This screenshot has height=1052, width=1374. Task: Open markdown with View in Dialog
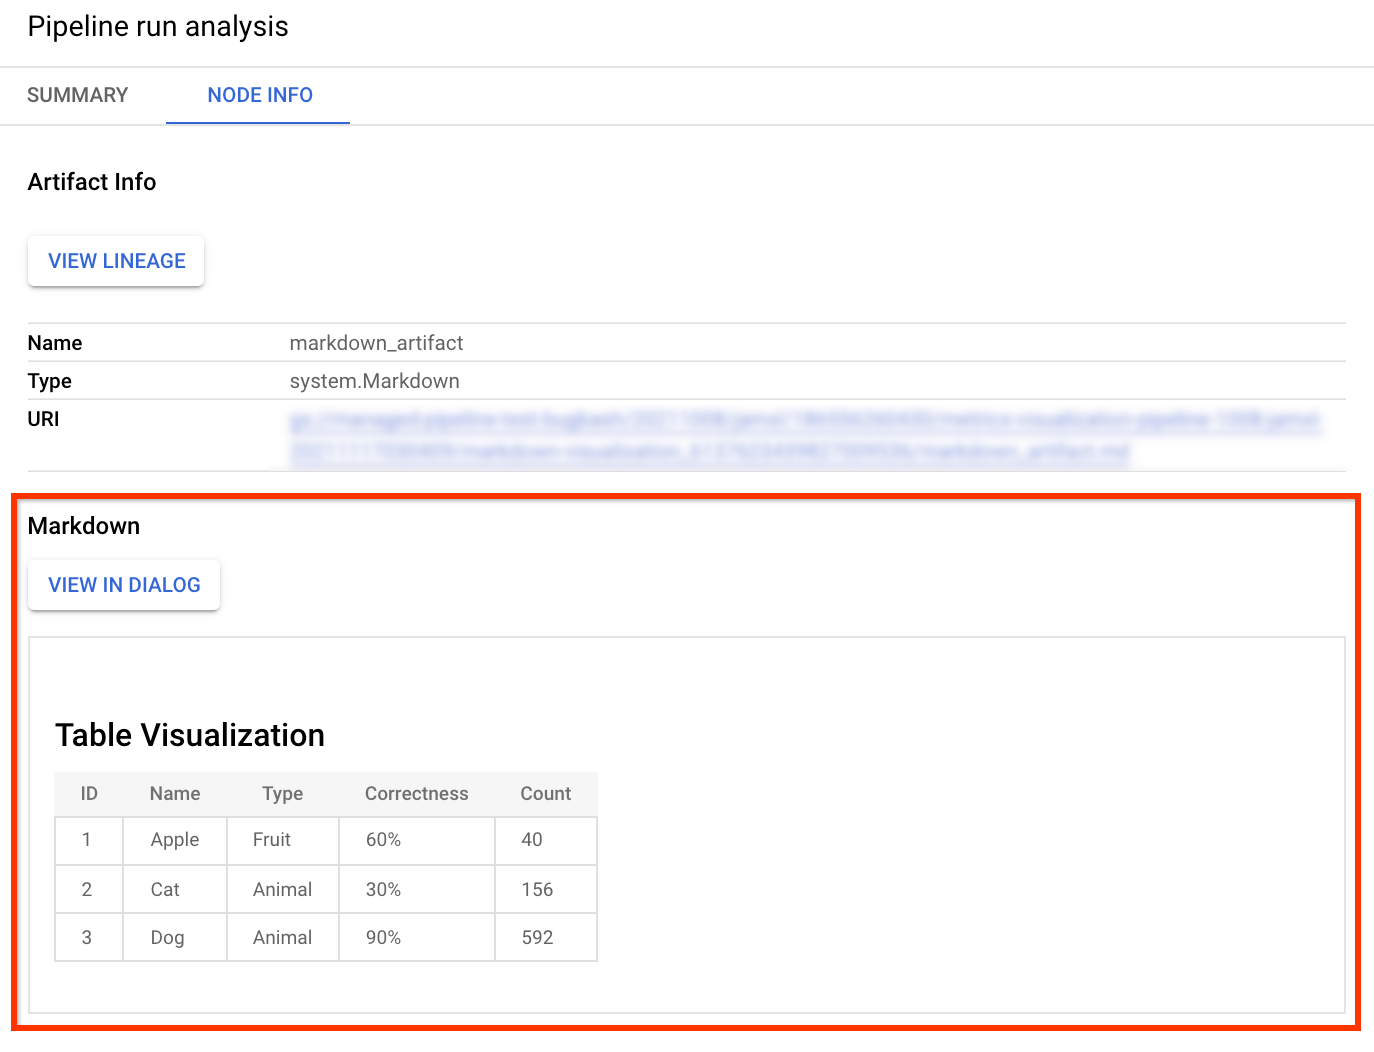click(124, 585)
